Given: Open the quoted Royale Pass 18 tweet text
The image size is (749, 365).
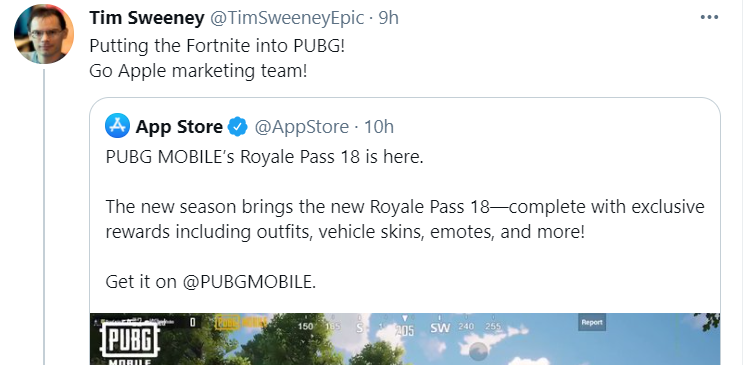Looking at the screenshot, I should 405,219.
